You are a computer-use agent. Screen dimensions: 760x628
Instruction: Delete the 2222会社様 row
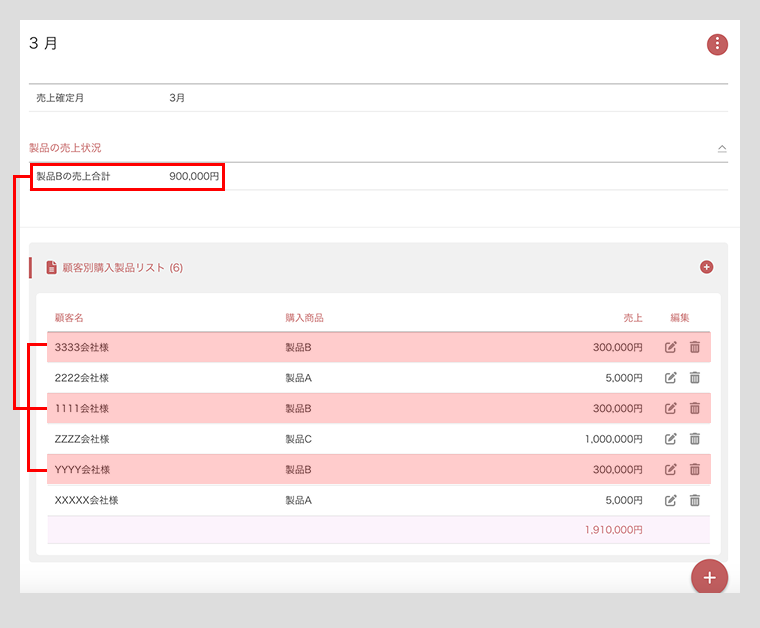click(x=695, y=378)
